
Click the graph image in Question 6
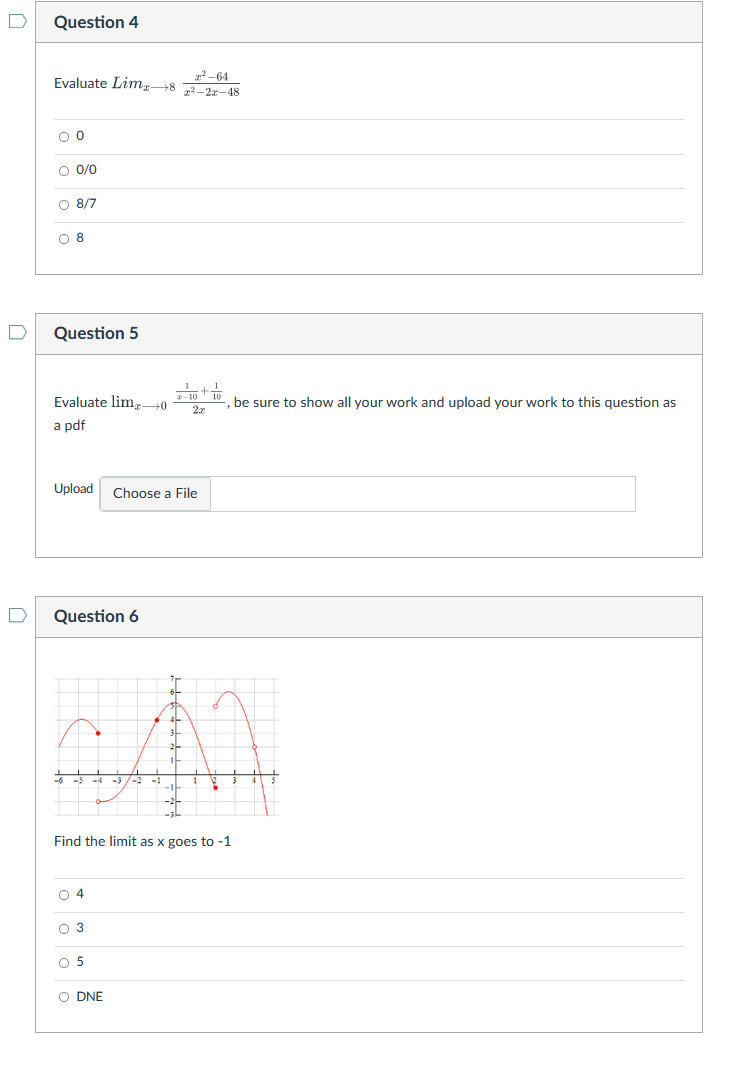coord(165,745)
